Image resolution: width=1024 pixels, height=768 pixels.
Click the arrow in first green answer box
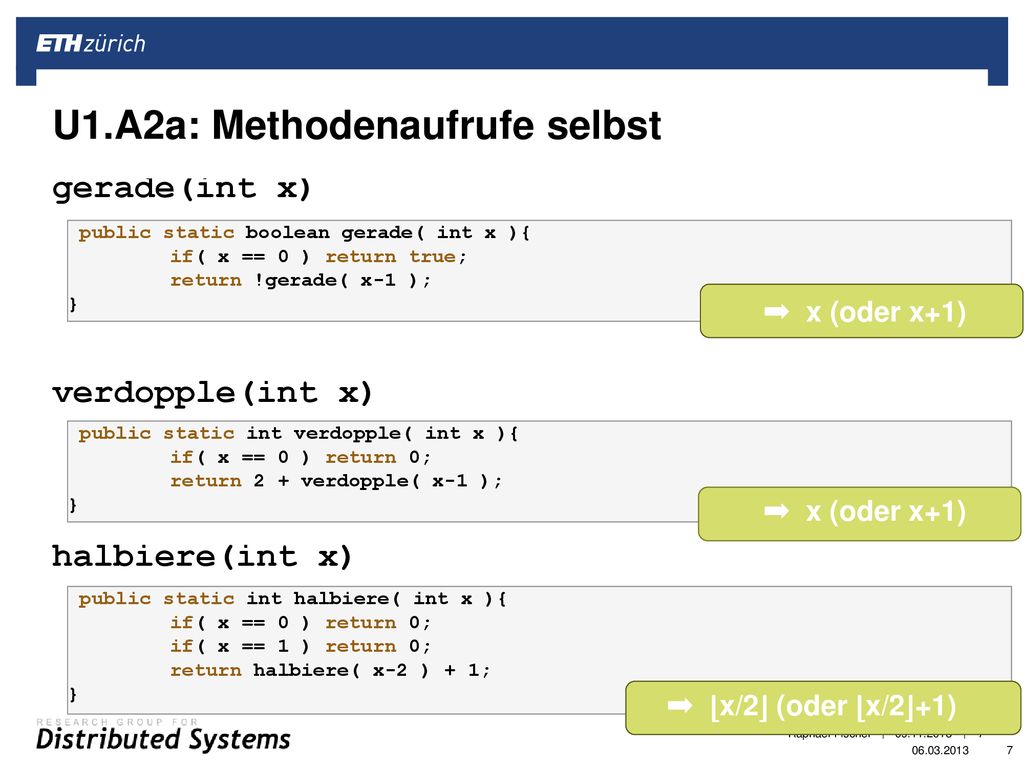[776, 312]
